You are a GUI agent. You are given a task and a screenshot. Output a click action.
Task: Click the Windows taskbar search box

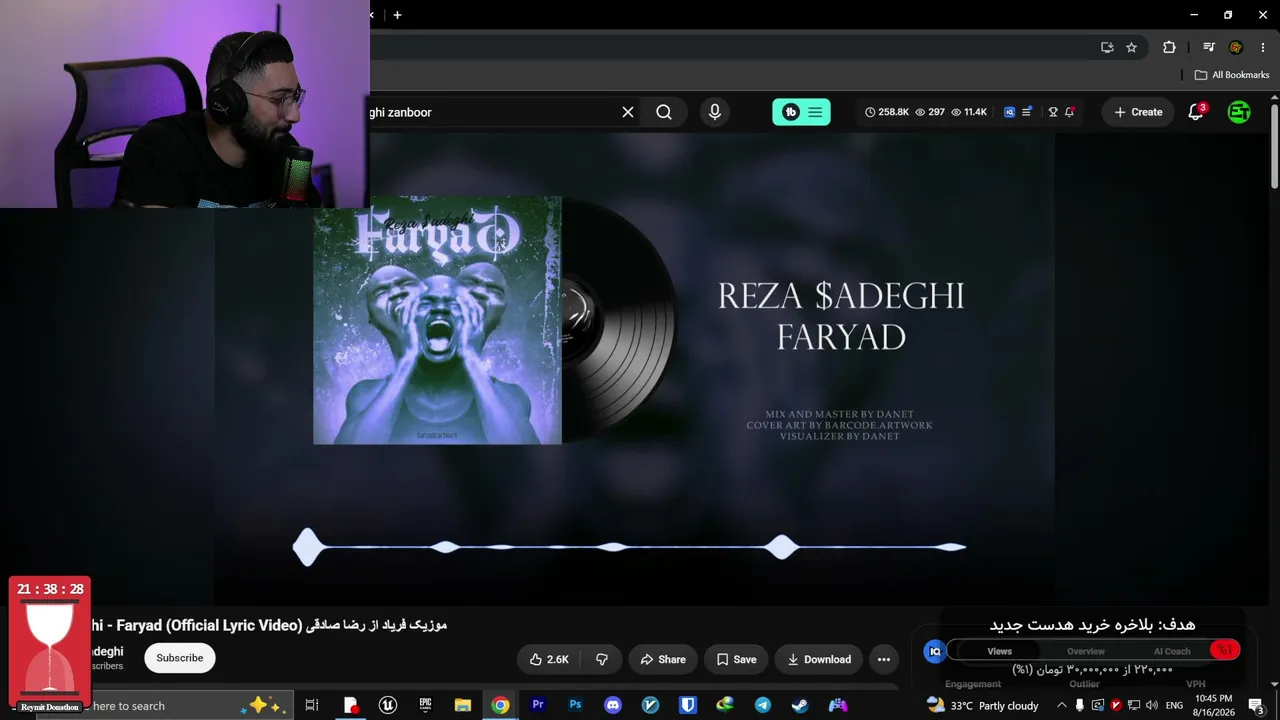(x=190, y=705)
